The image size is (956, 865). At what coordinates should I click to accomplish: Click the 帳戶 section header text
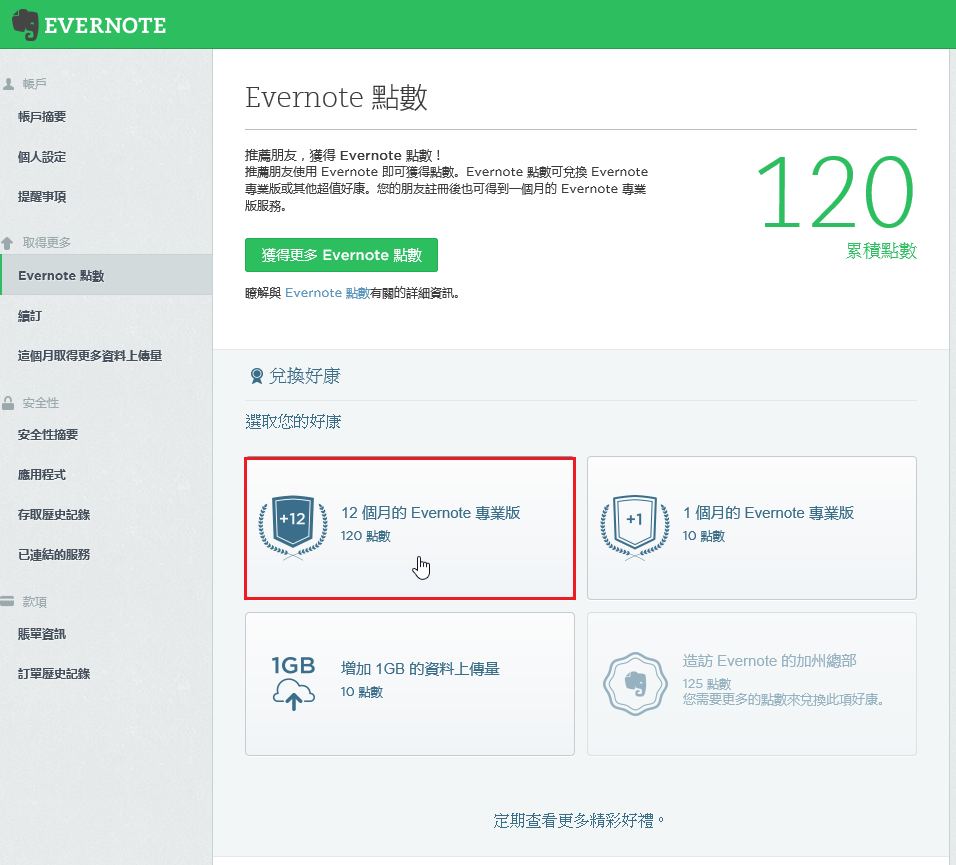(35, 84)
